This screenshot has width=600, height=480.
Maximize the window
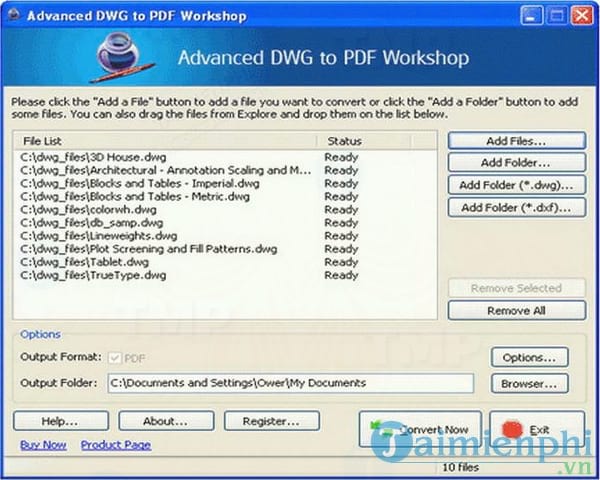556,16
